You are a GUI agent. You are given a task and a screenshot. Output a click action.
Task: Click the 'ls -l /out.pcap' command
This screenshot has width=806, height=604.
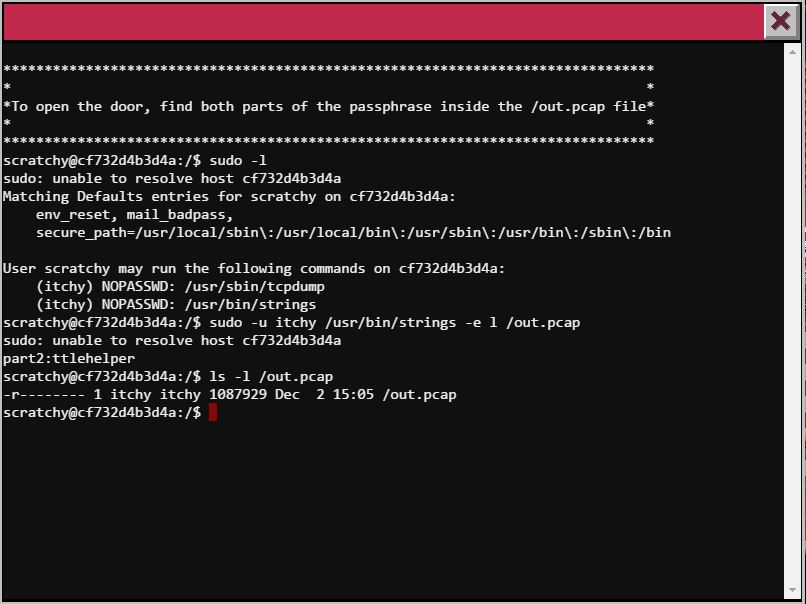271,376
